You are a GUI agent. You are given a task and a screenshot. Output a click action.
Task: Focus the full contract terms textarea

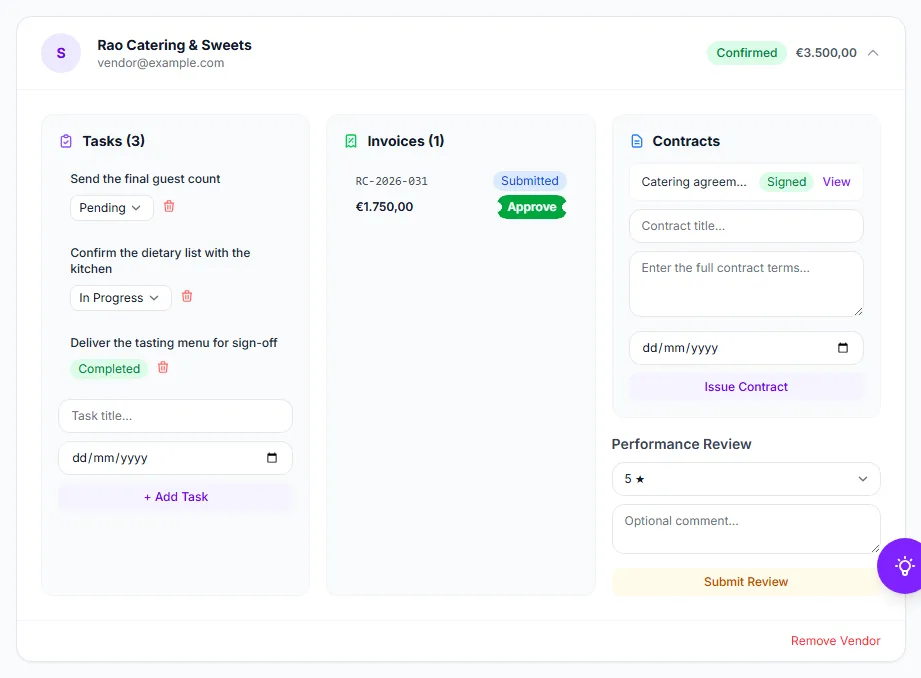point(746,284)
